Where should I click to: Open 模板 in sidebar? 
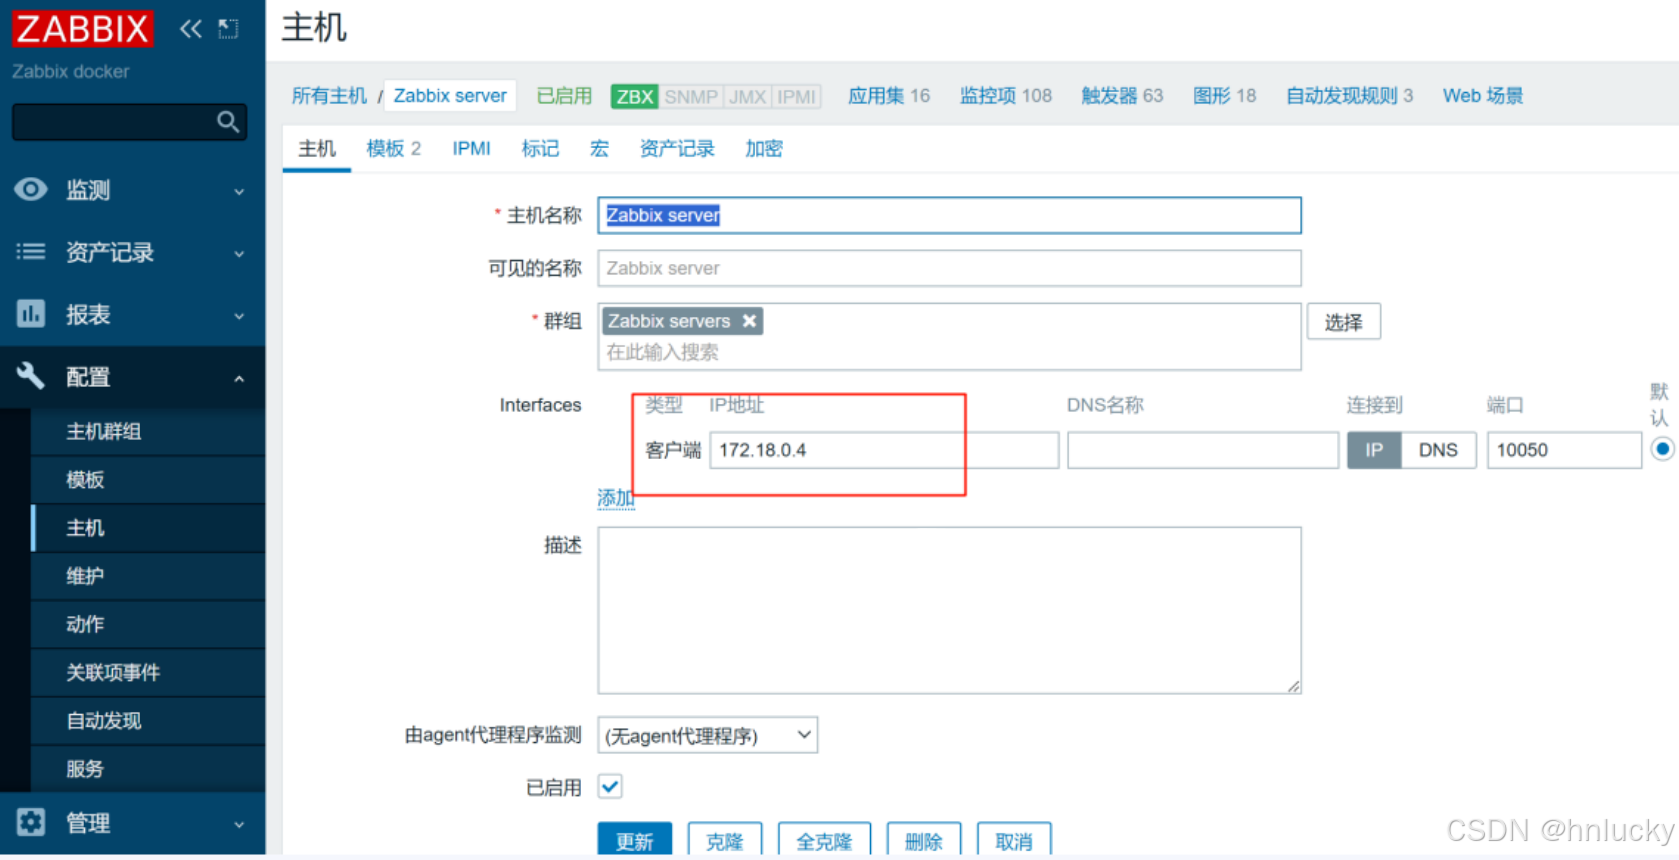click(148, 479)
